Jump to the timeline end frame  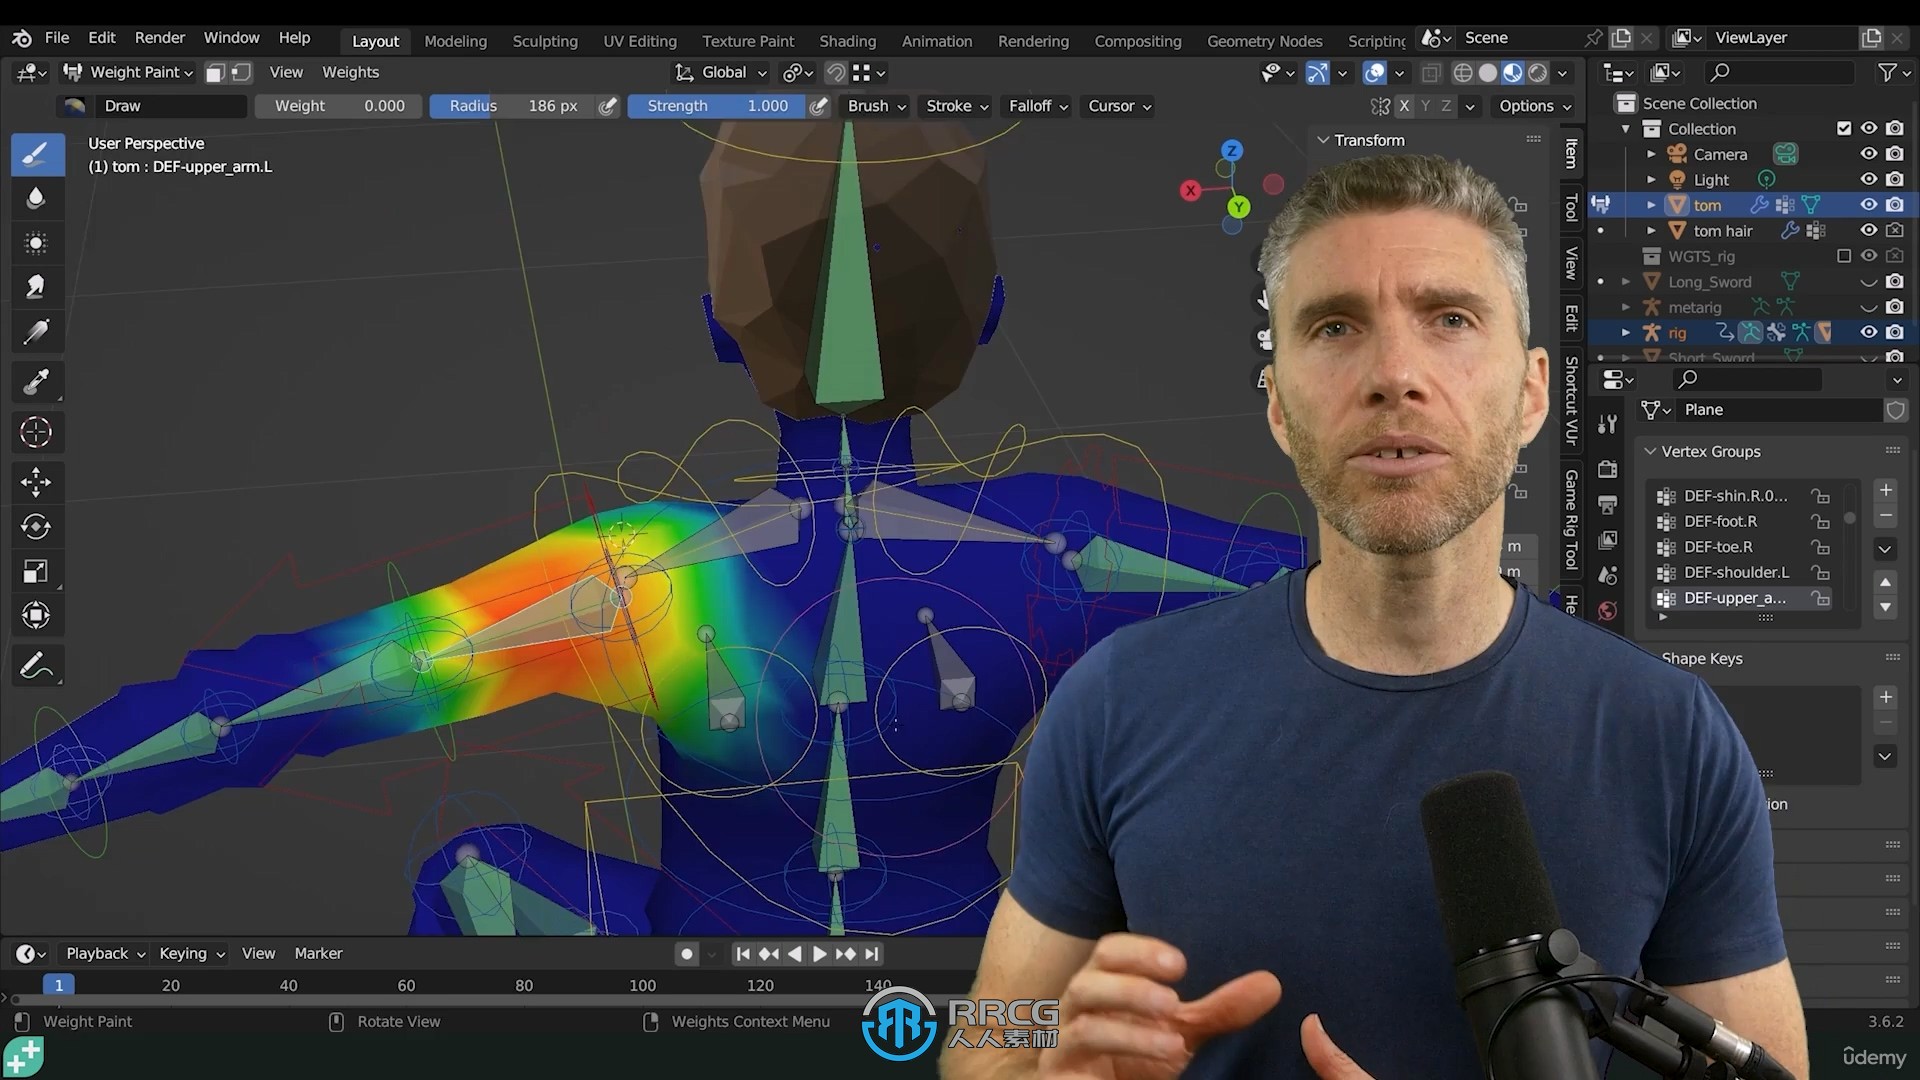[x=872, y=954]
